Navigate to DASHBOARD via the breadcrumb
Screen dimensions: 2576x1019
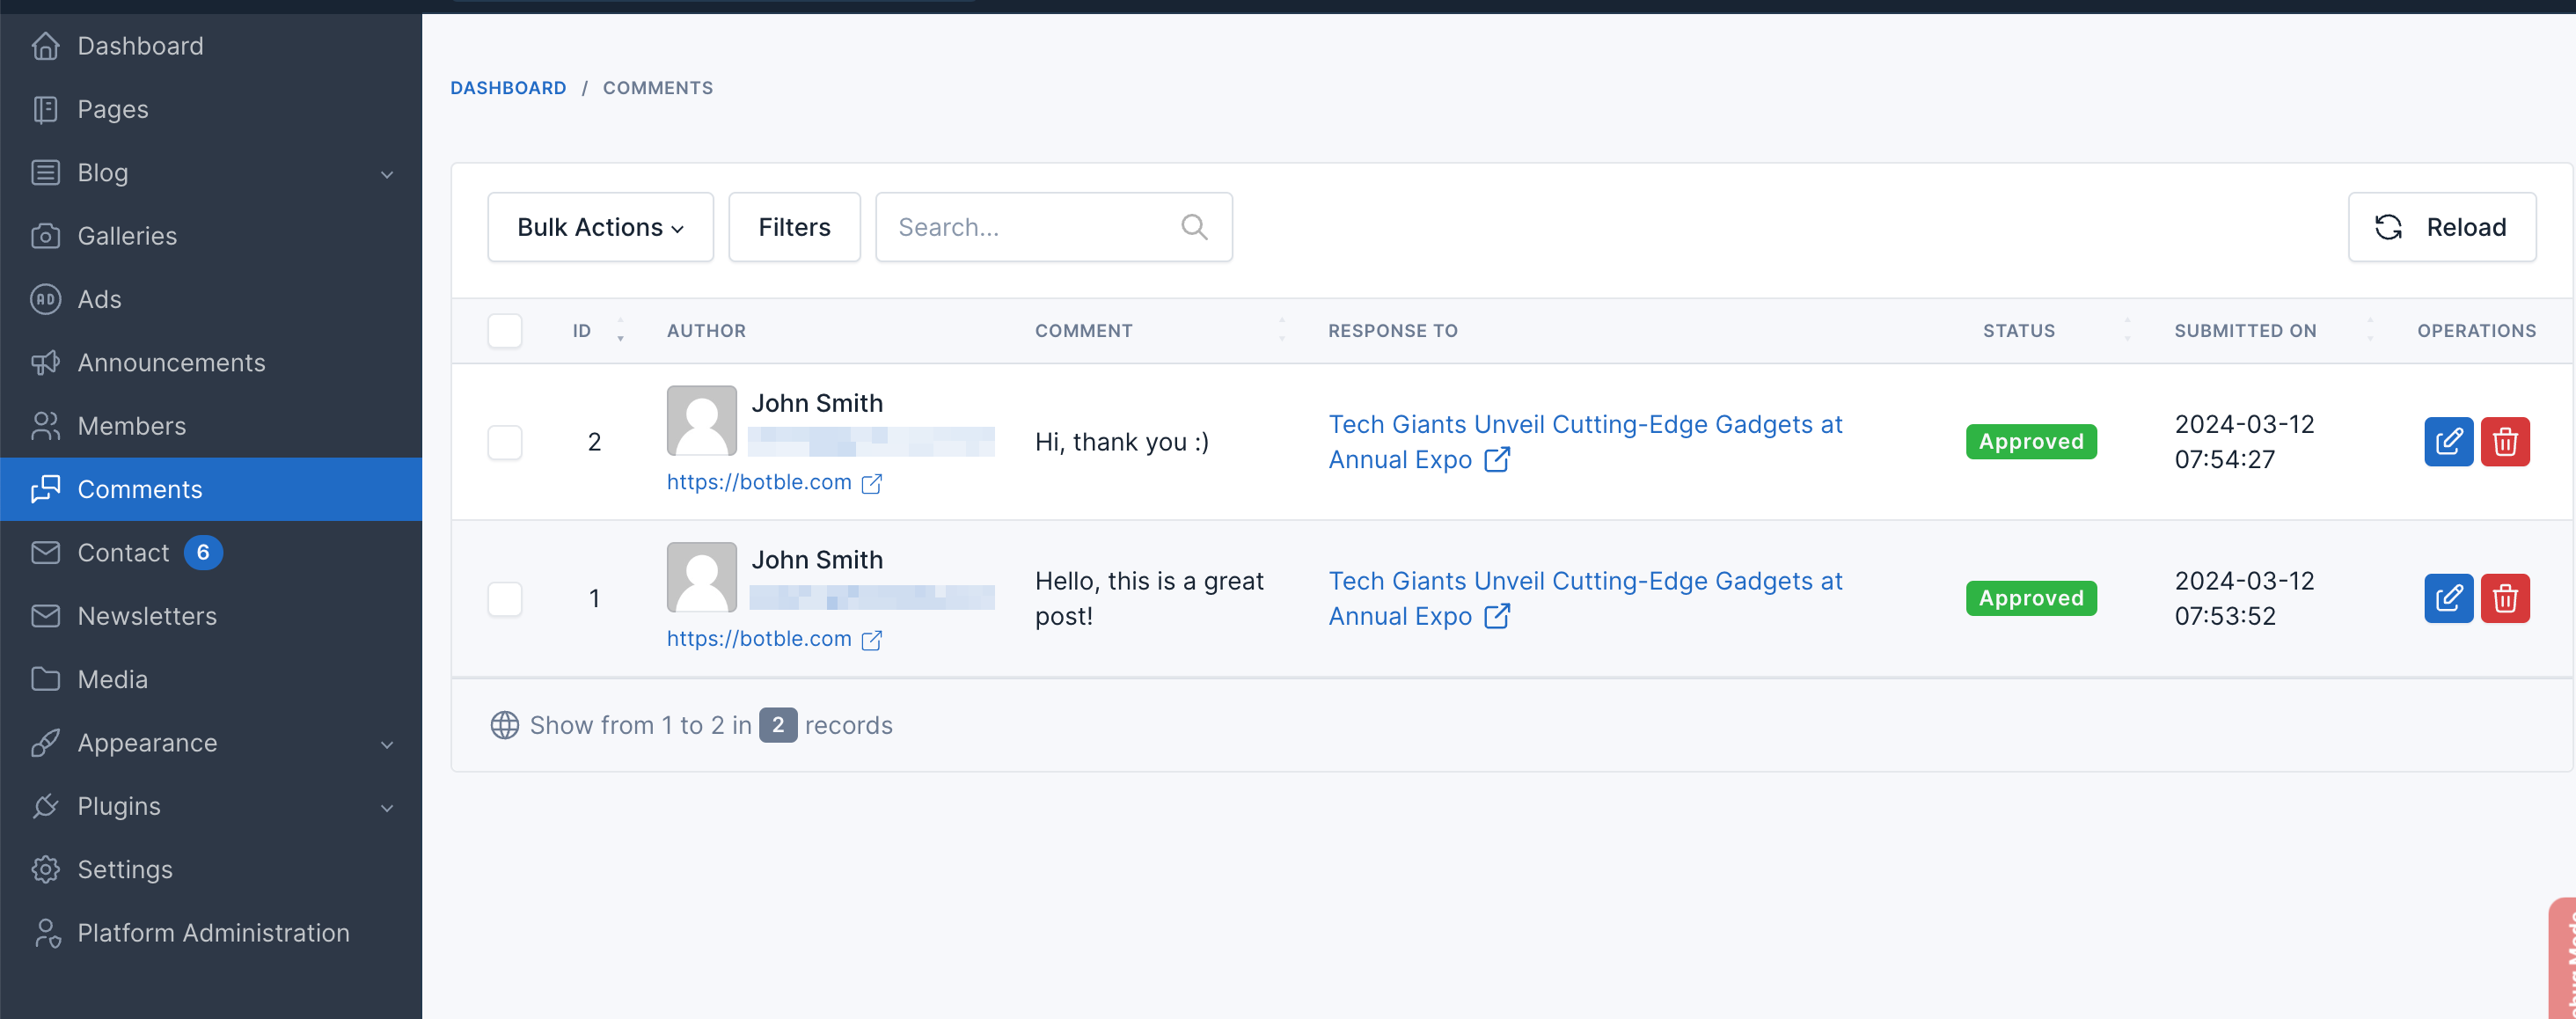pyautogui.click(x=508, y=87)
